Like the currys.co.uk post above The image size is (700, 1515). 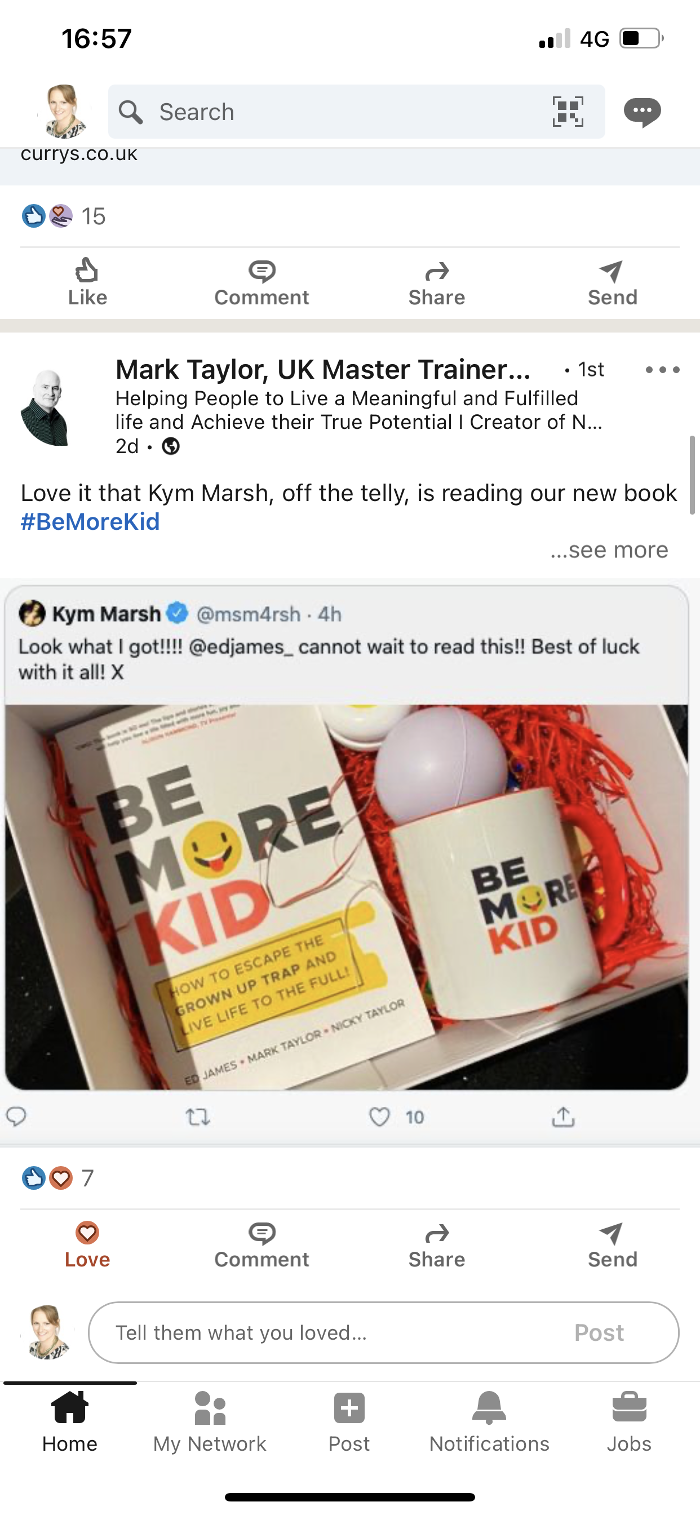[x=87, y=283]
